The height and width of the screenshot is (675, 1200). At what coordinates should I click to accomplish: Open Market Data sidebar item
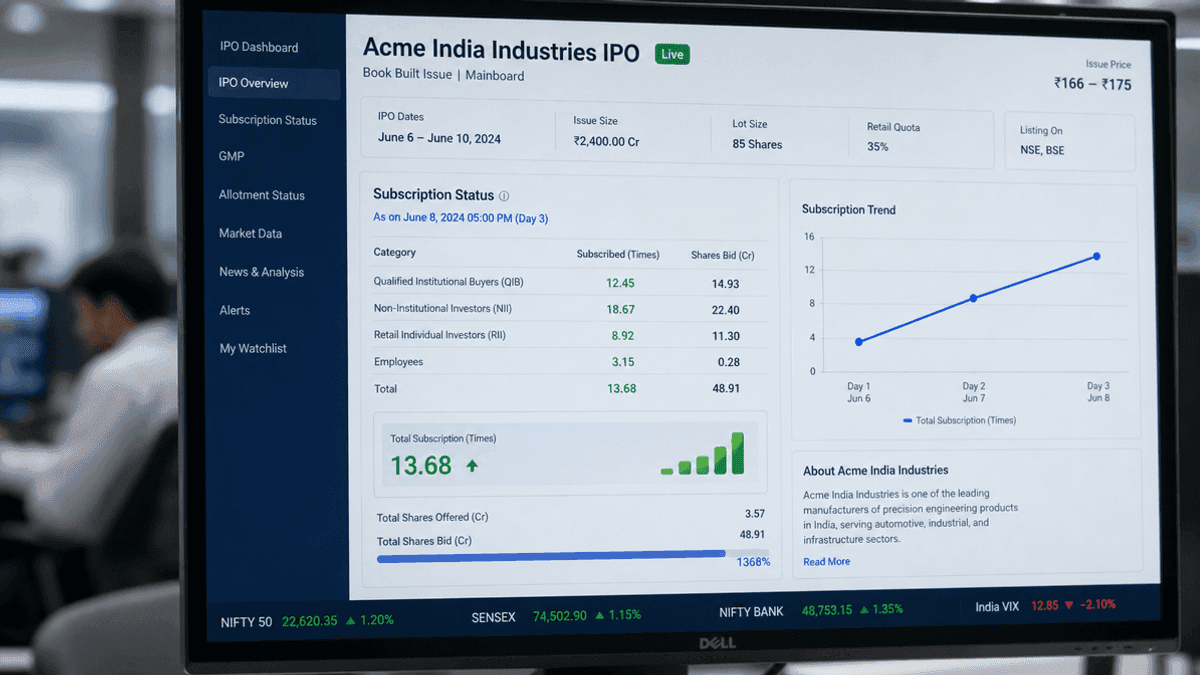(250, 233)
